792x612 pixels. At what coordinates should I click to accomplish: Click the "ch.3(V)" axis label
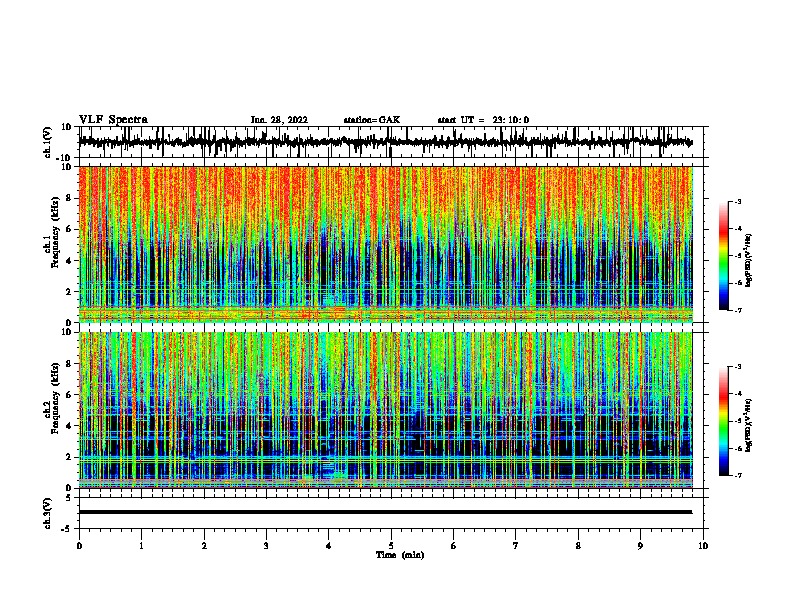(x=48, y=514)
